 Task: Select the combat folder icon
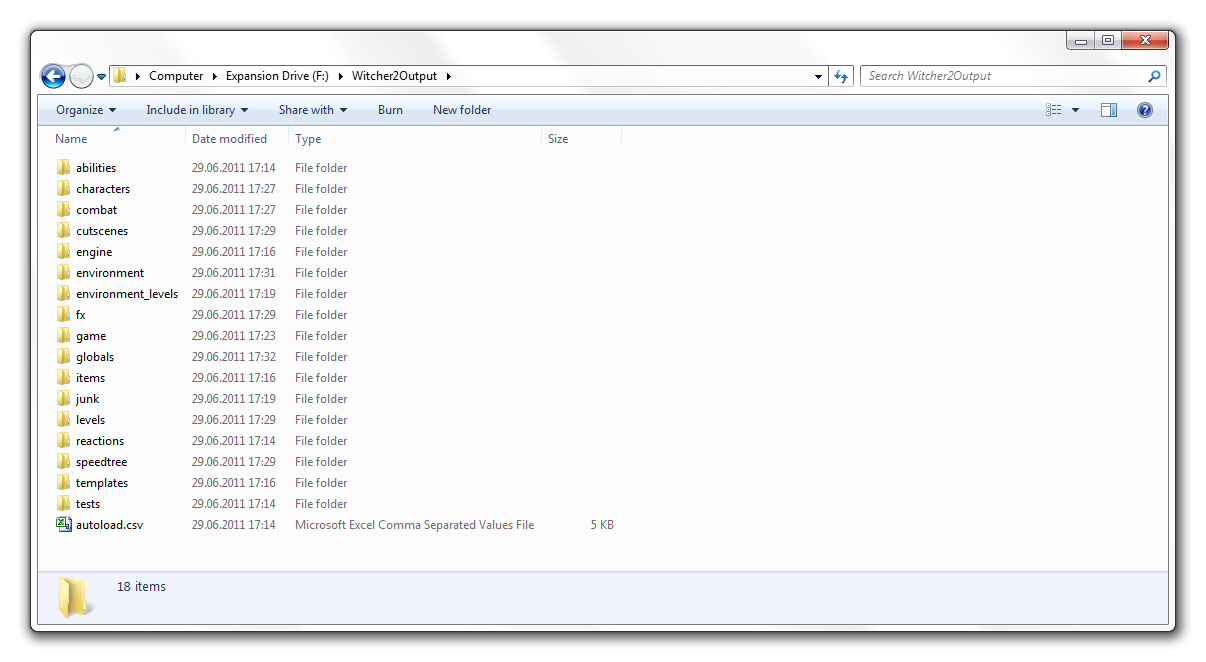(x=64, y=210)
